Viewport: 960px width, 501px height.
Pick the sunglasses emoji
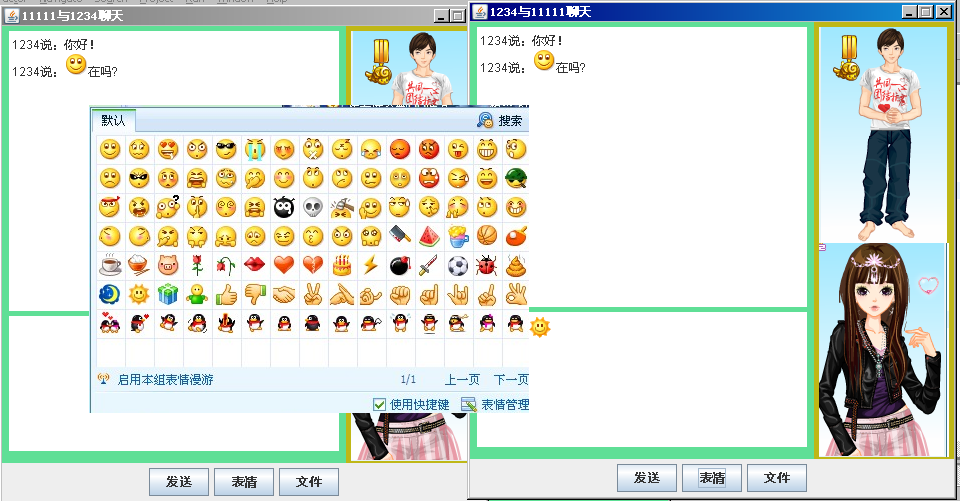226,149
